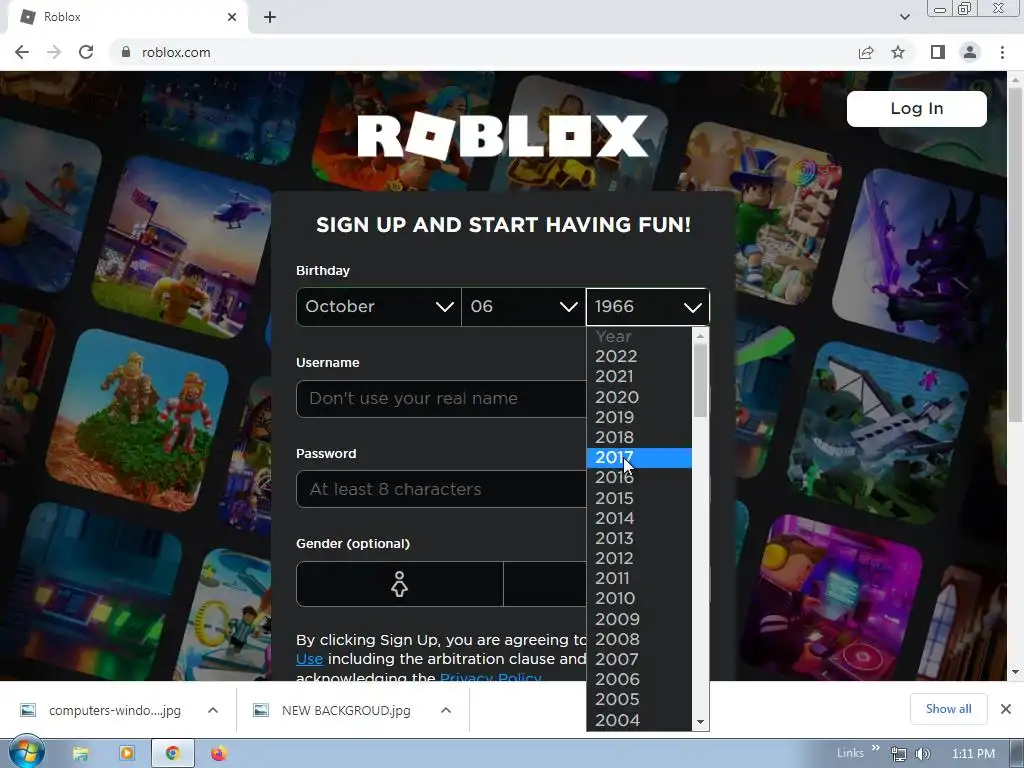Click the page scrollbar thumb
The width and height of the screenshot is (1024, 768).
(x=1015, y=255)
